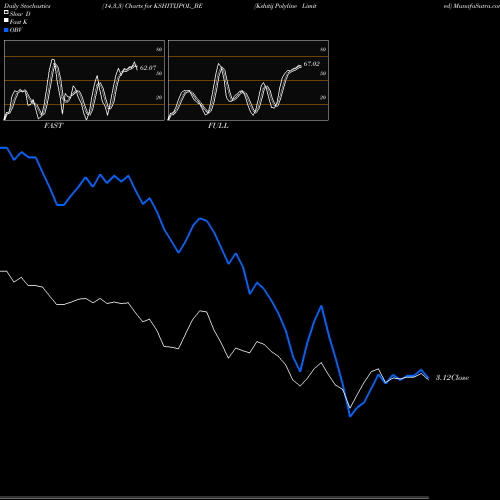Click the FULL chart label

[x=218, y=125]
